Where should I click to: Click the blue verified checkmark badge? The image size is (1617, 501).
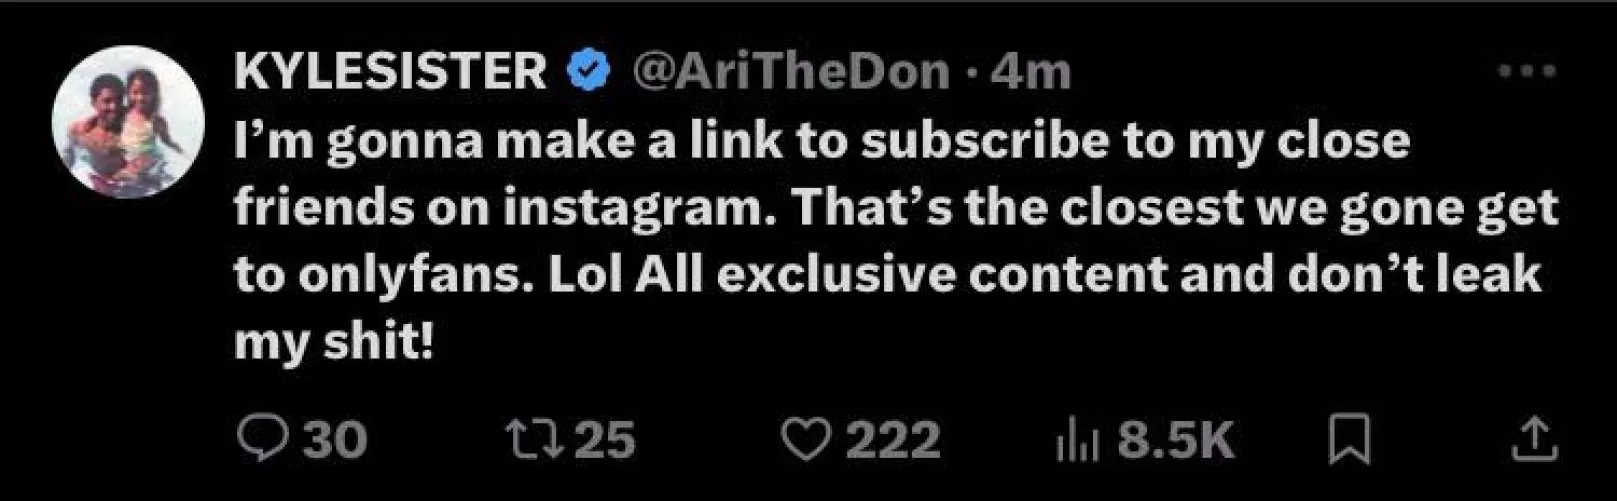pyautogui.click(x=589, y=72)
